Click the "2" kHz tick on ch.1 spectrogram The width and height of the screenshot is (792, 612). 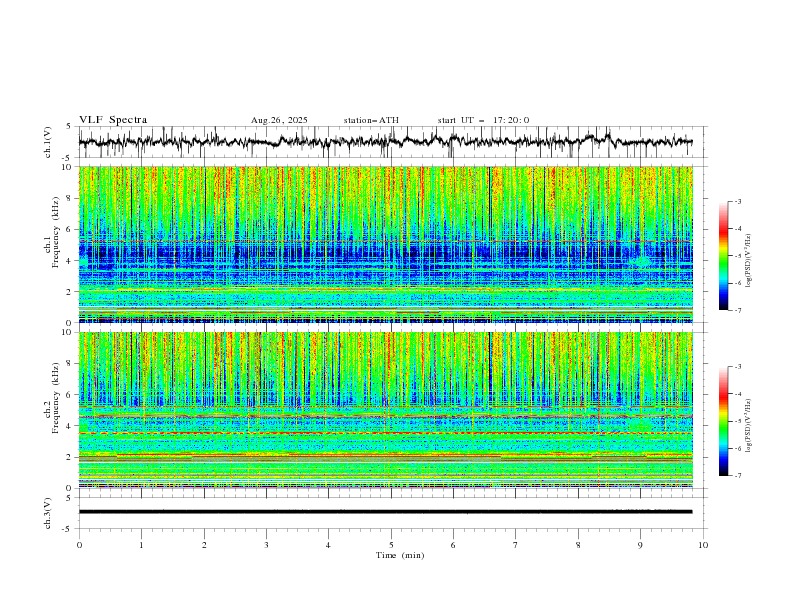click(x=70, y=291)
